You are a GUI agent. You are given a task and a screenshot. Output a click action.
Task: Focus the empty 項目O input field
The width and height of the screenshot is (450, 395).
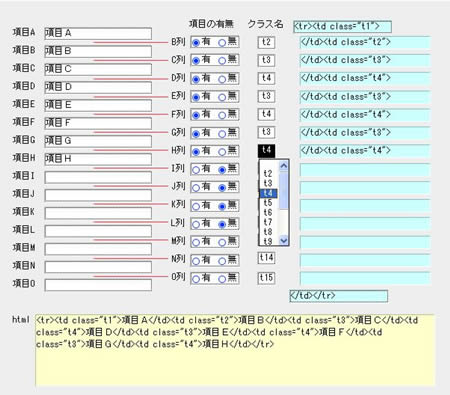(98, 285)
